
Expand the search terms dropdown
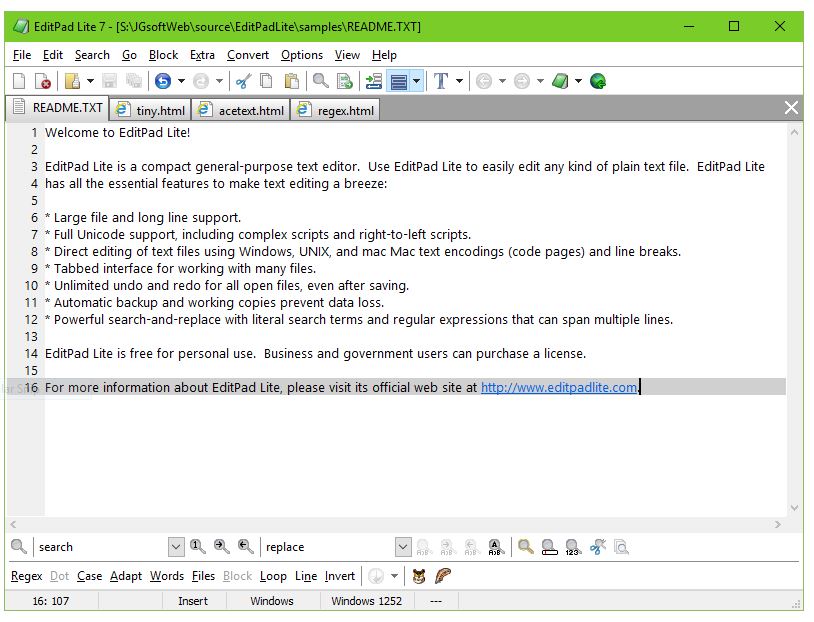[x=176, y=547]
